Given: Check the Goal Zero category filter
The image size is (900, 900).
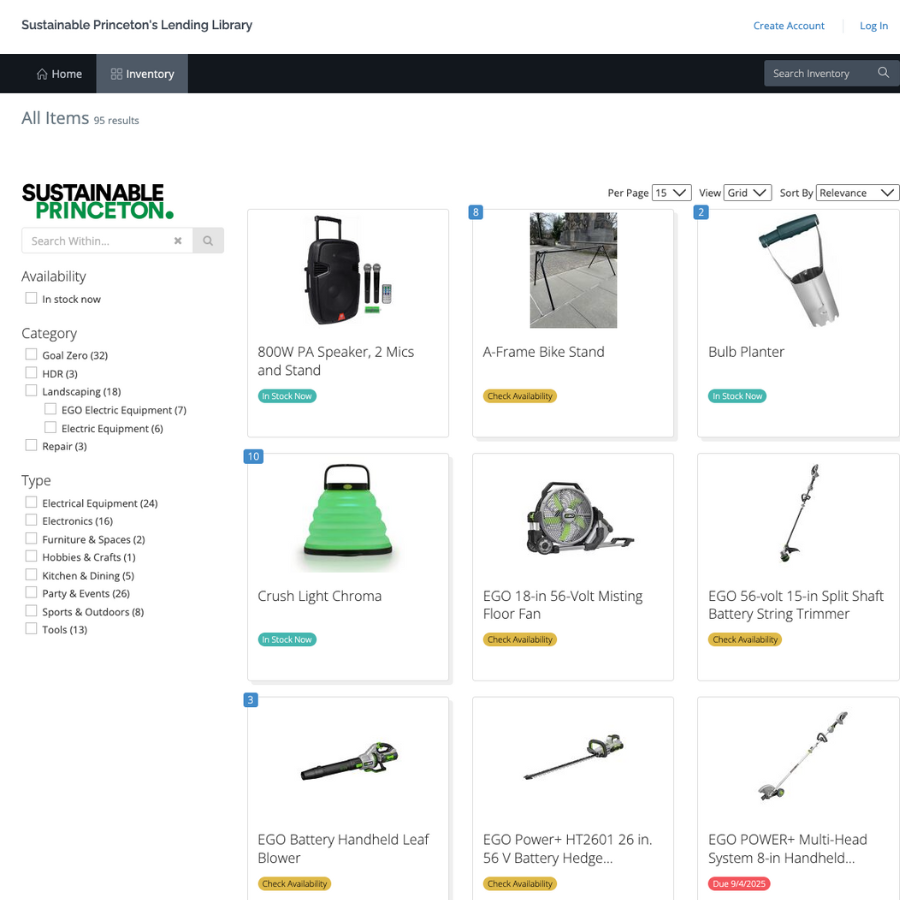Looking at the screenshot, I should click(x=32, y=355).
